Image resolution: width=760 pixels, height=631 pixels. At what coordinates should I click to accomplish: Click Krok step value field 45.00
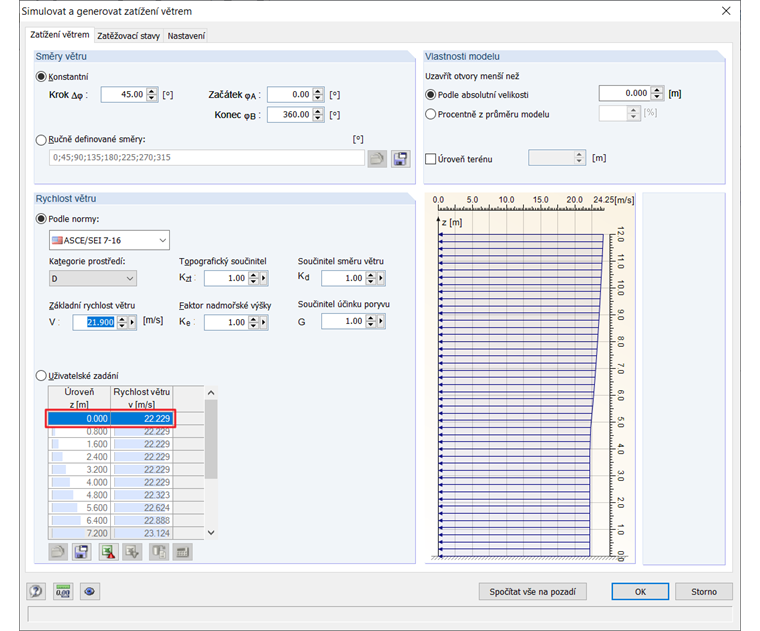(124, 95)
